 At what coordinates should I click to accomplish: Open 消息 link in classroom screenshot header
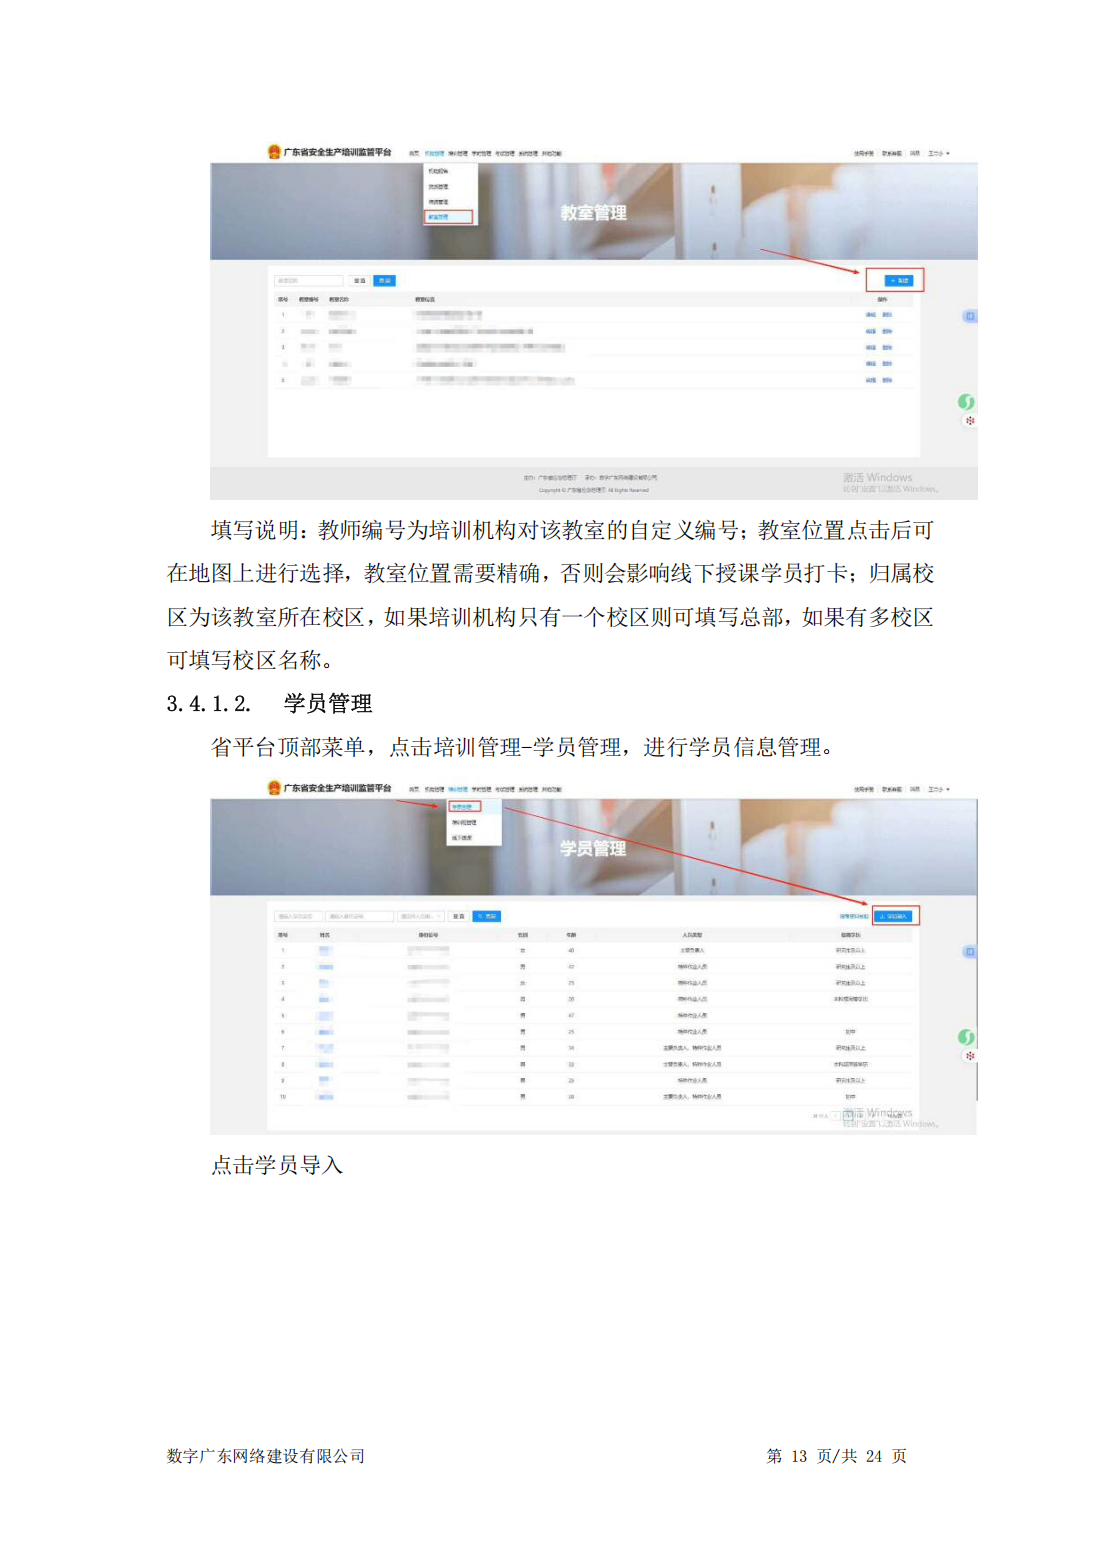[x=914, y=154]
